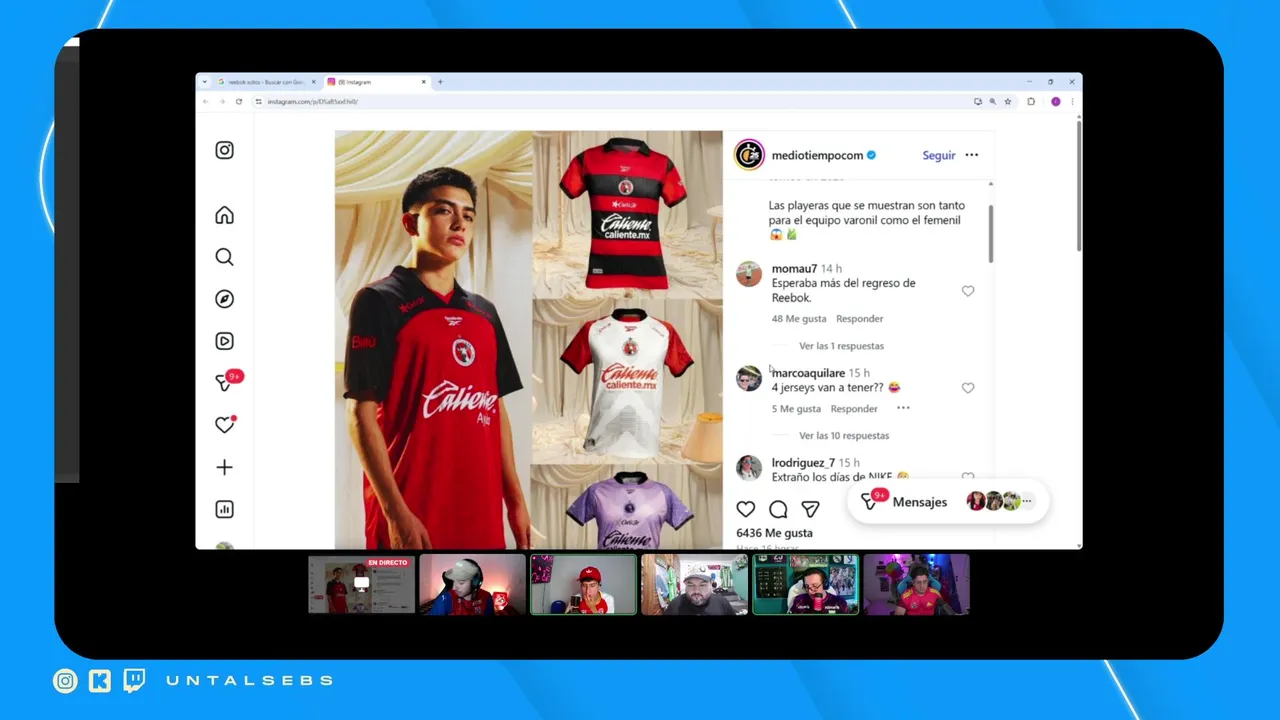This screenshot has width=1280, height=720.
Task: Click the Instagram logo in sidebar
Action: 224,150
